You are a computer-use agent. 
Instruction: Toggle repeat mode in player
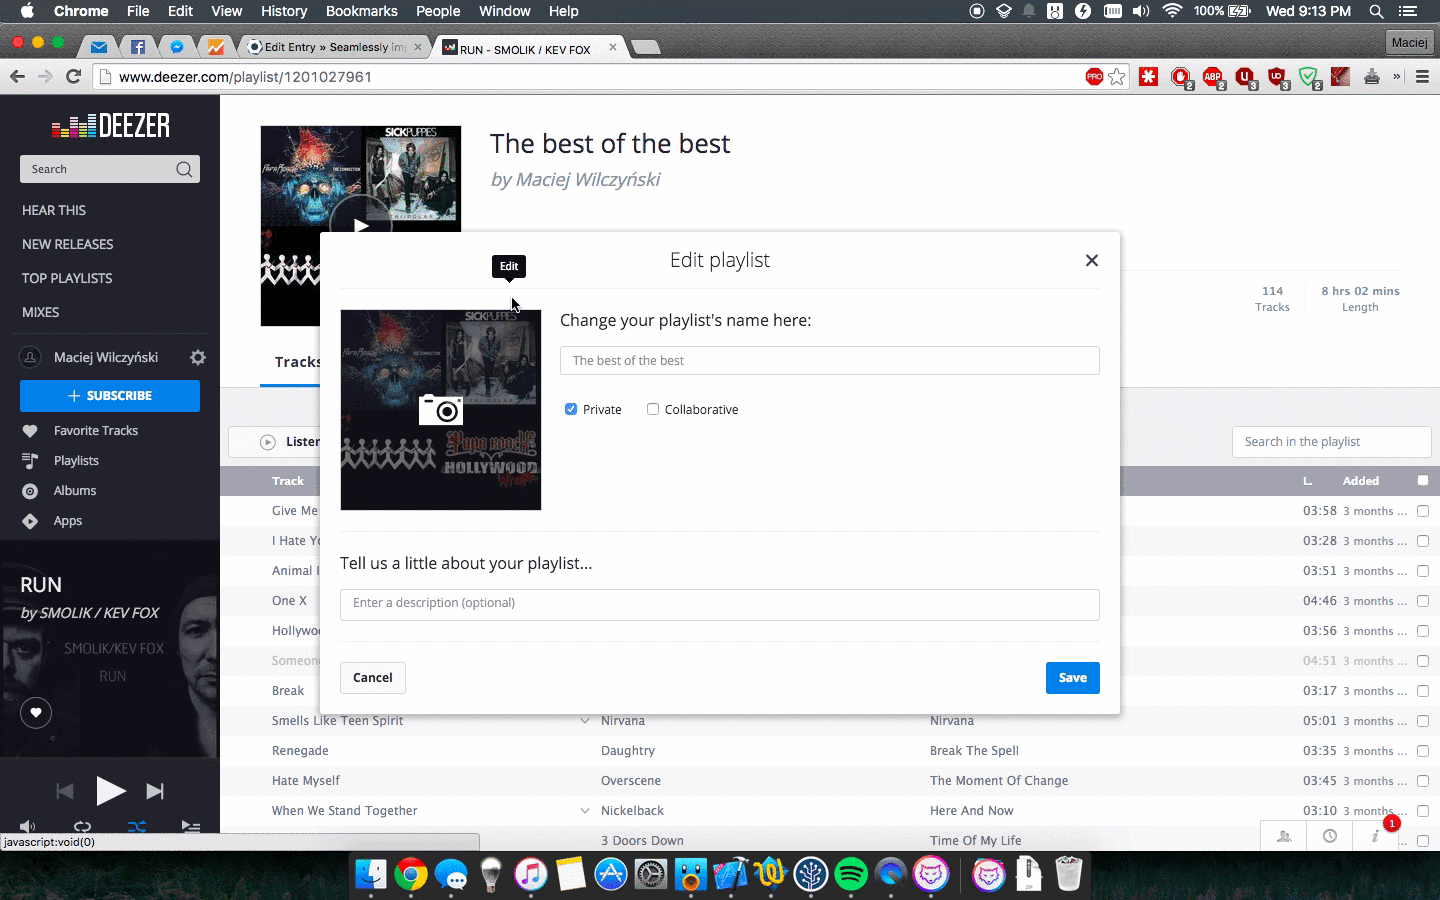[x=82, y=827]
